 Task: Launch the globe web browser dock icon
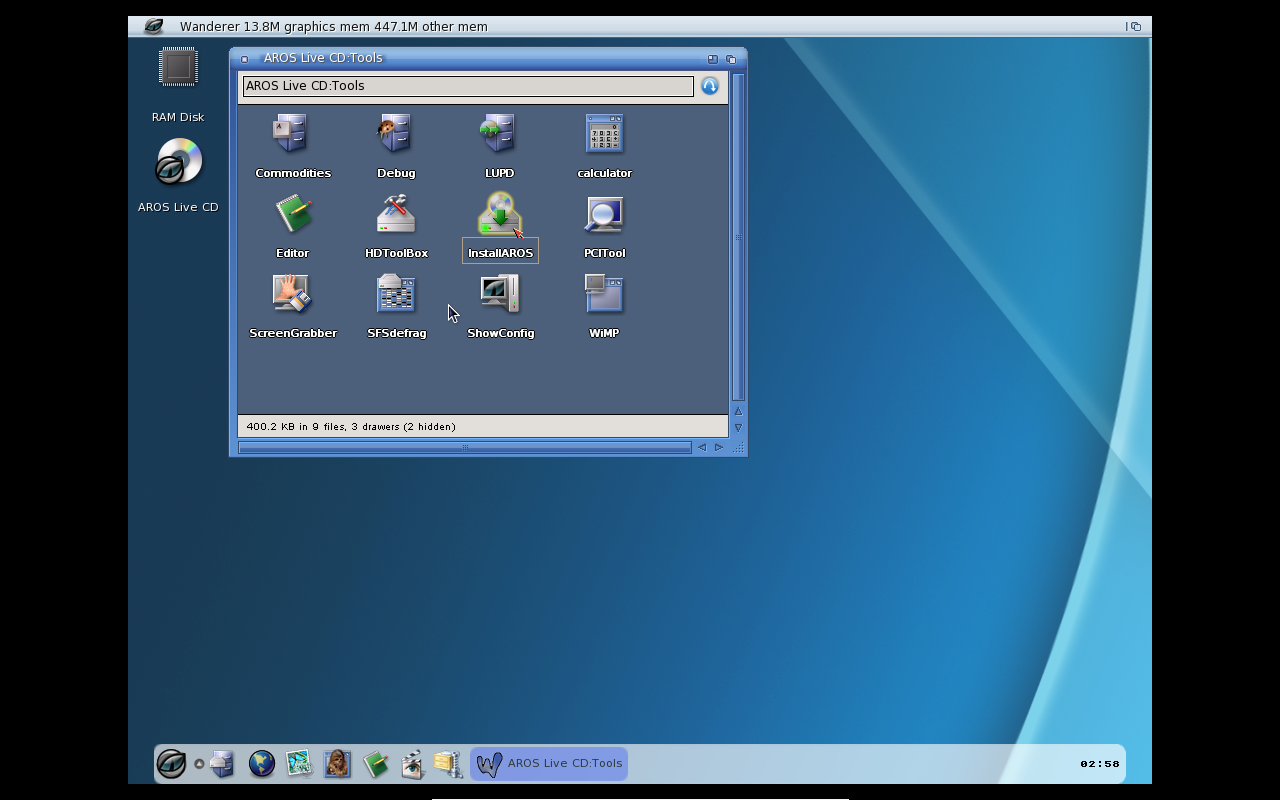tap(262, 764)
